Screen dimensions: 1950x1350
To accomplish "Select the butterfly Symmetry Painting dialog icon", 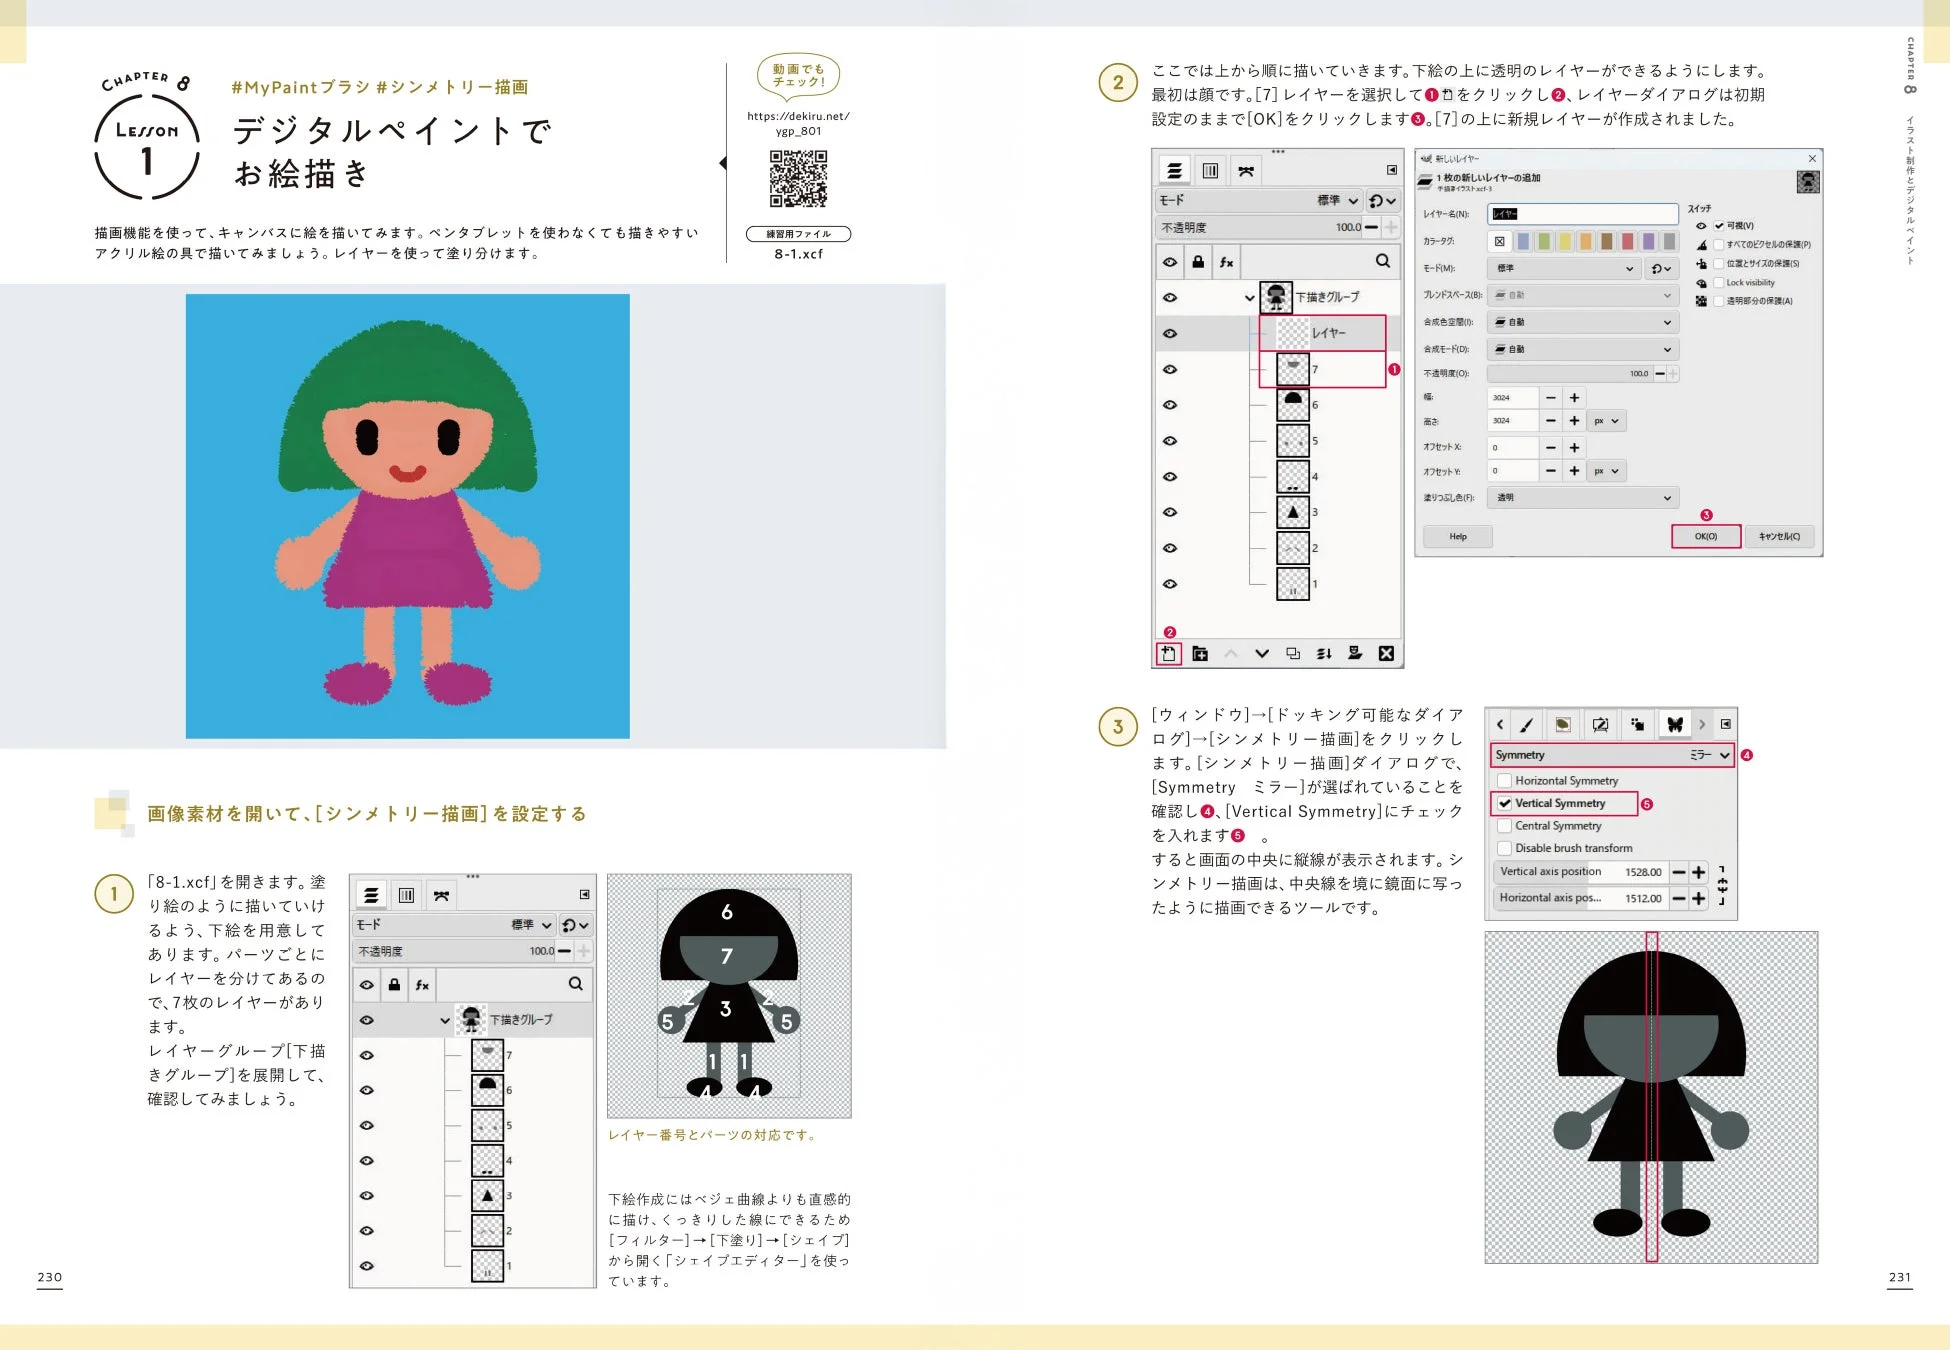I will pyautogui.click(x=1675, y=725).
